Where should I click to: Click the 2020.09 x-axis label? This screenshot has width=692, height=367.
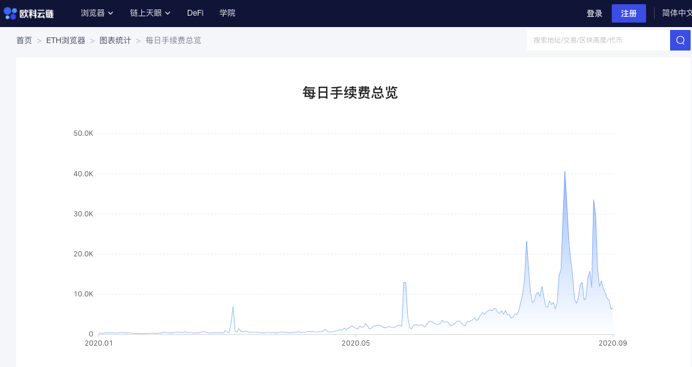click(613, 343)
